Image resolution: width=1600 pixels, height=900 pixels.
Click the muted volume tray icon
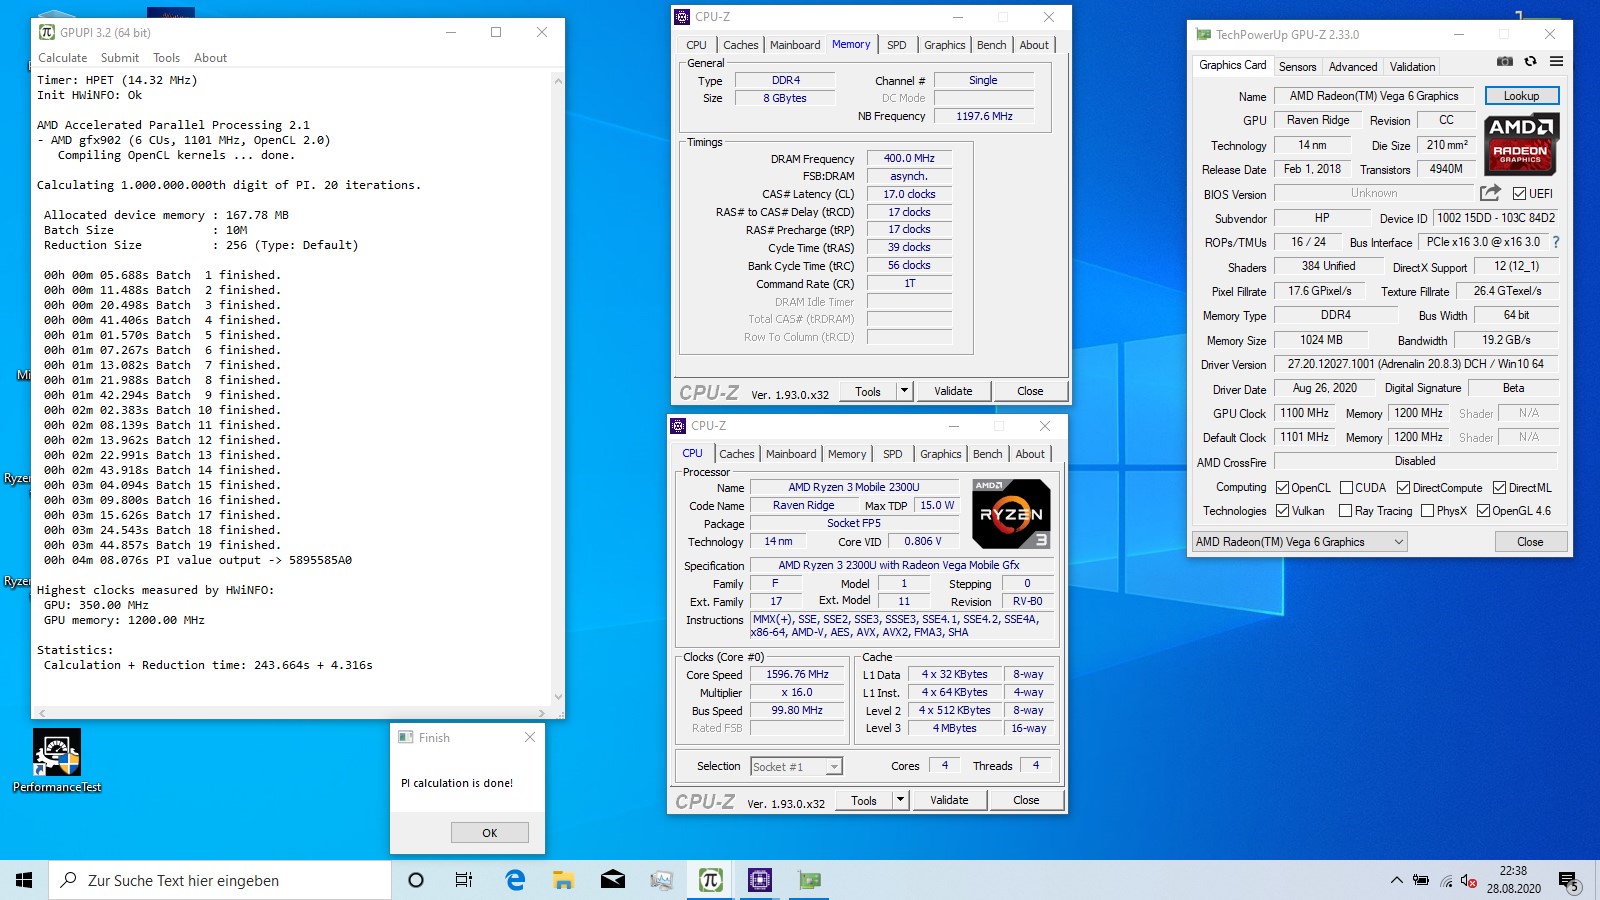click(1469, 880)
